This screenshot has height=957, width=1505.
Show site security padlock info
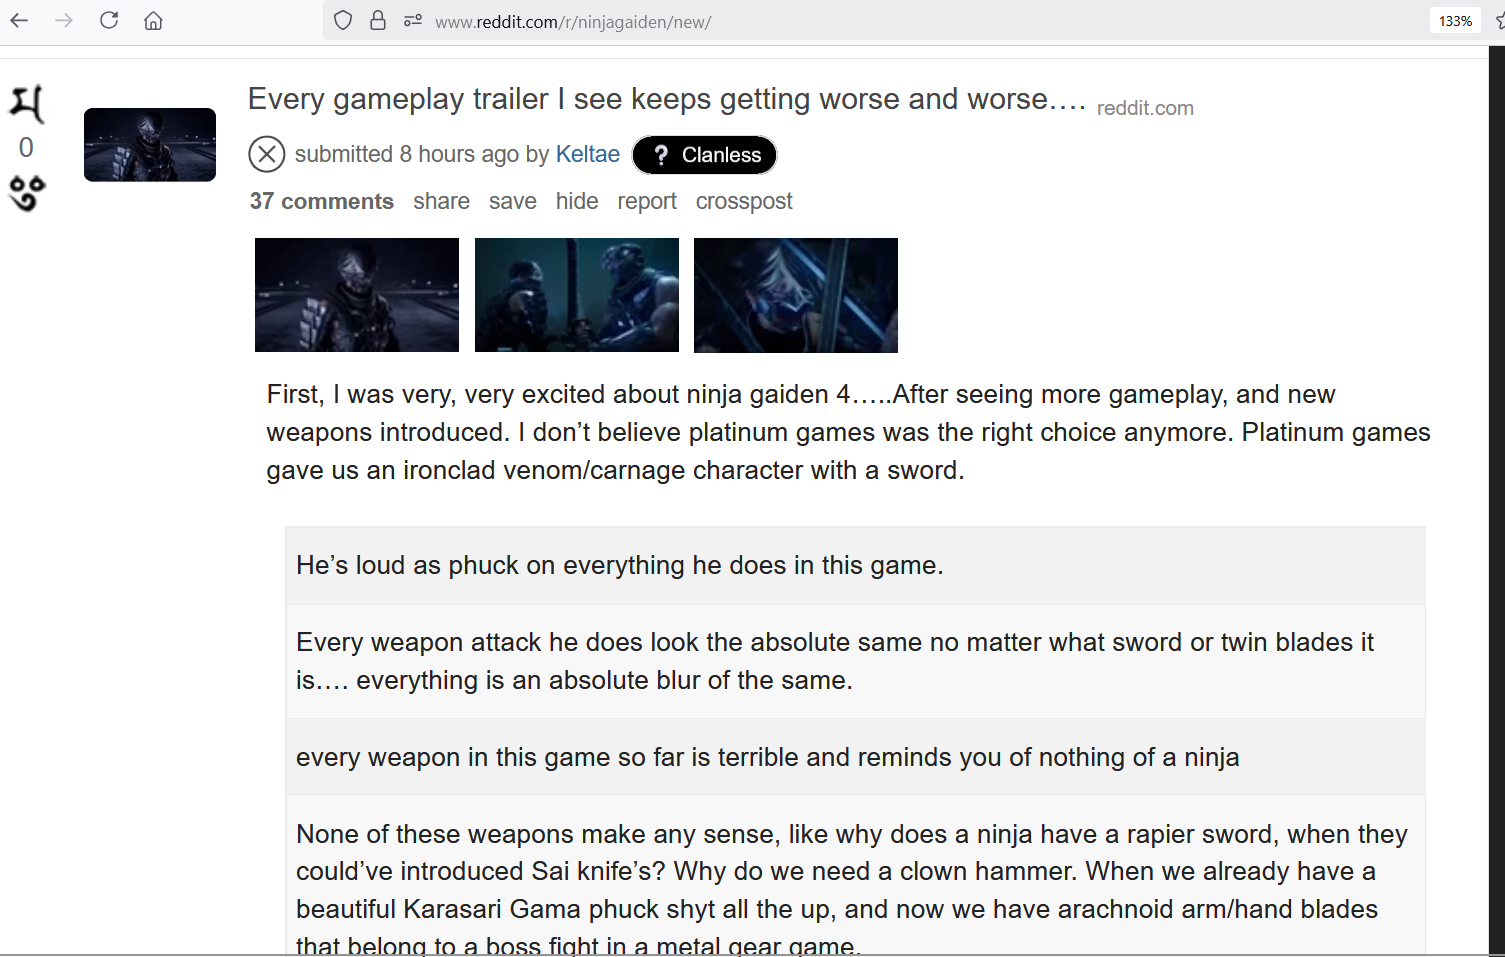(x=378, y=20)
